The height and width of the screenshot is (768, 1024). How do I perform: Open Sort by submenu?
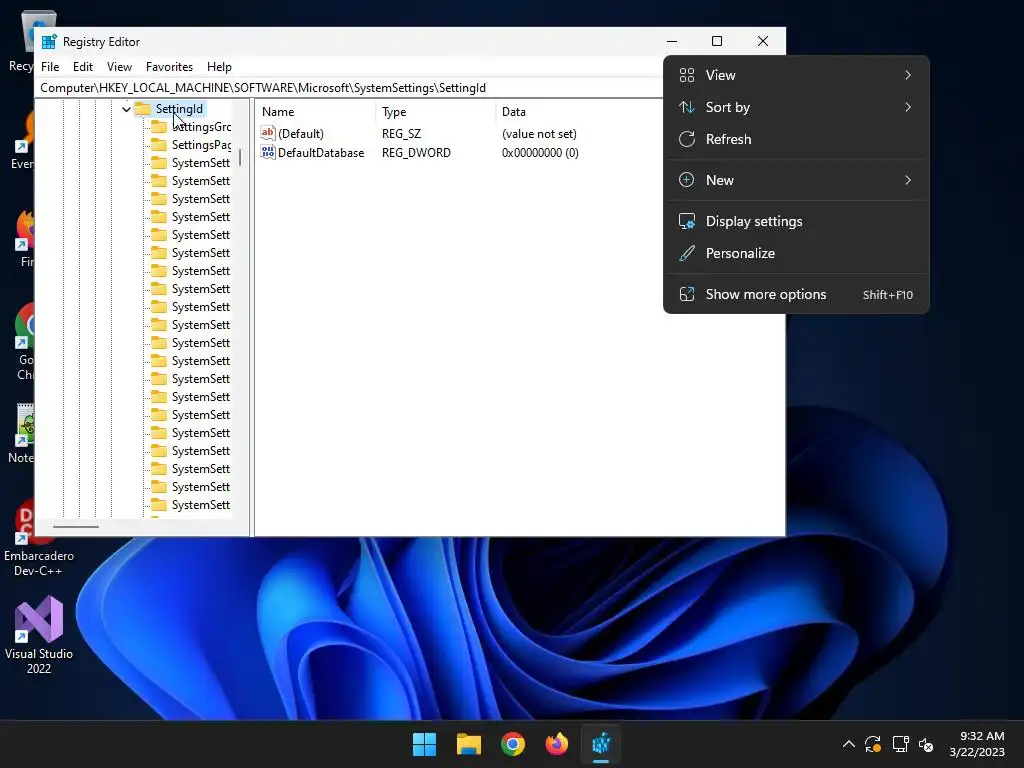796,107
